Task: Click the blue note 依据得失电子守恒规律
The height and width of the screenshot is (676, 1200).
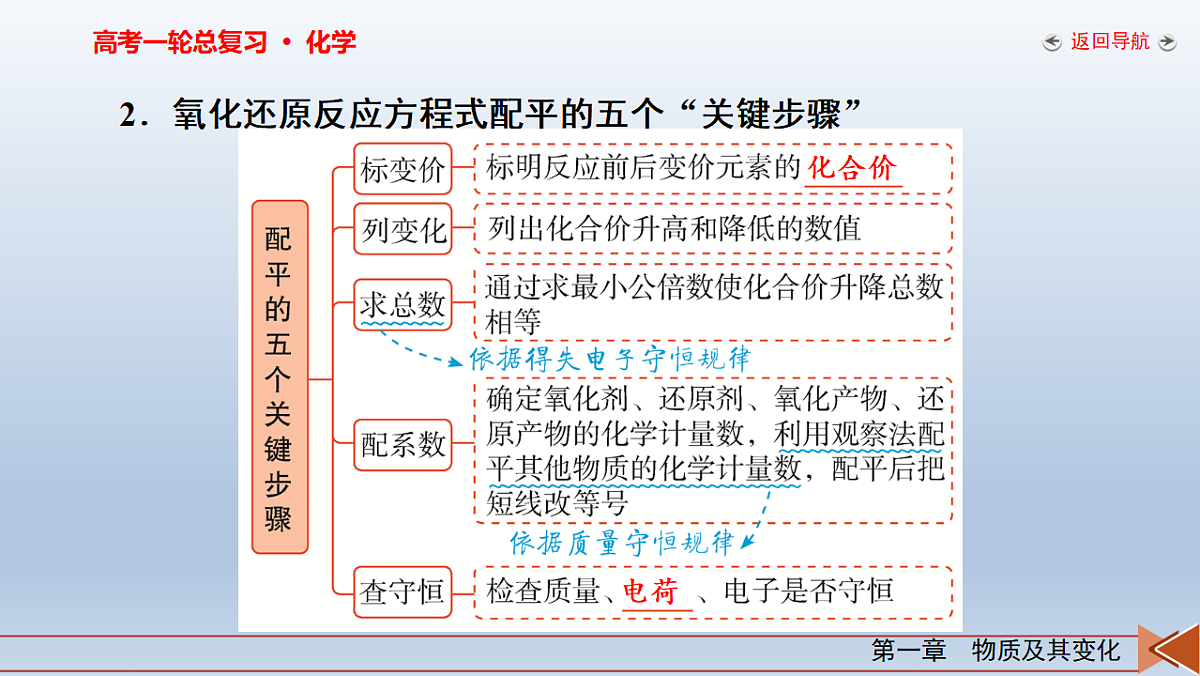Action: tap(609, 358)
